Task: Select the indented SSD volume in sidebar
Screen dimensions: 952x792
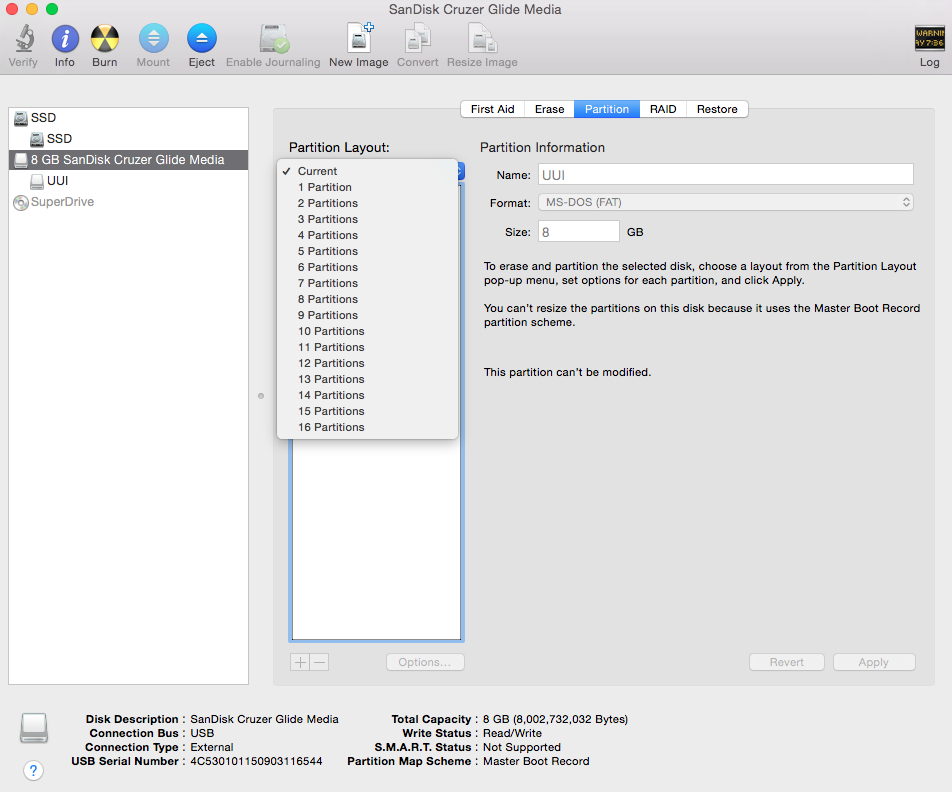Action: click(128, 139)
